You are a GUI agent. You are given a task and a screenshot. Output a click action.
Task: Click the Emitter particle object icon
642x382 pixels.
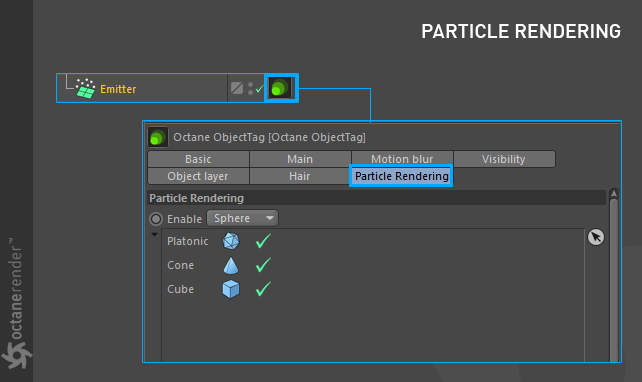pos(85,88)
